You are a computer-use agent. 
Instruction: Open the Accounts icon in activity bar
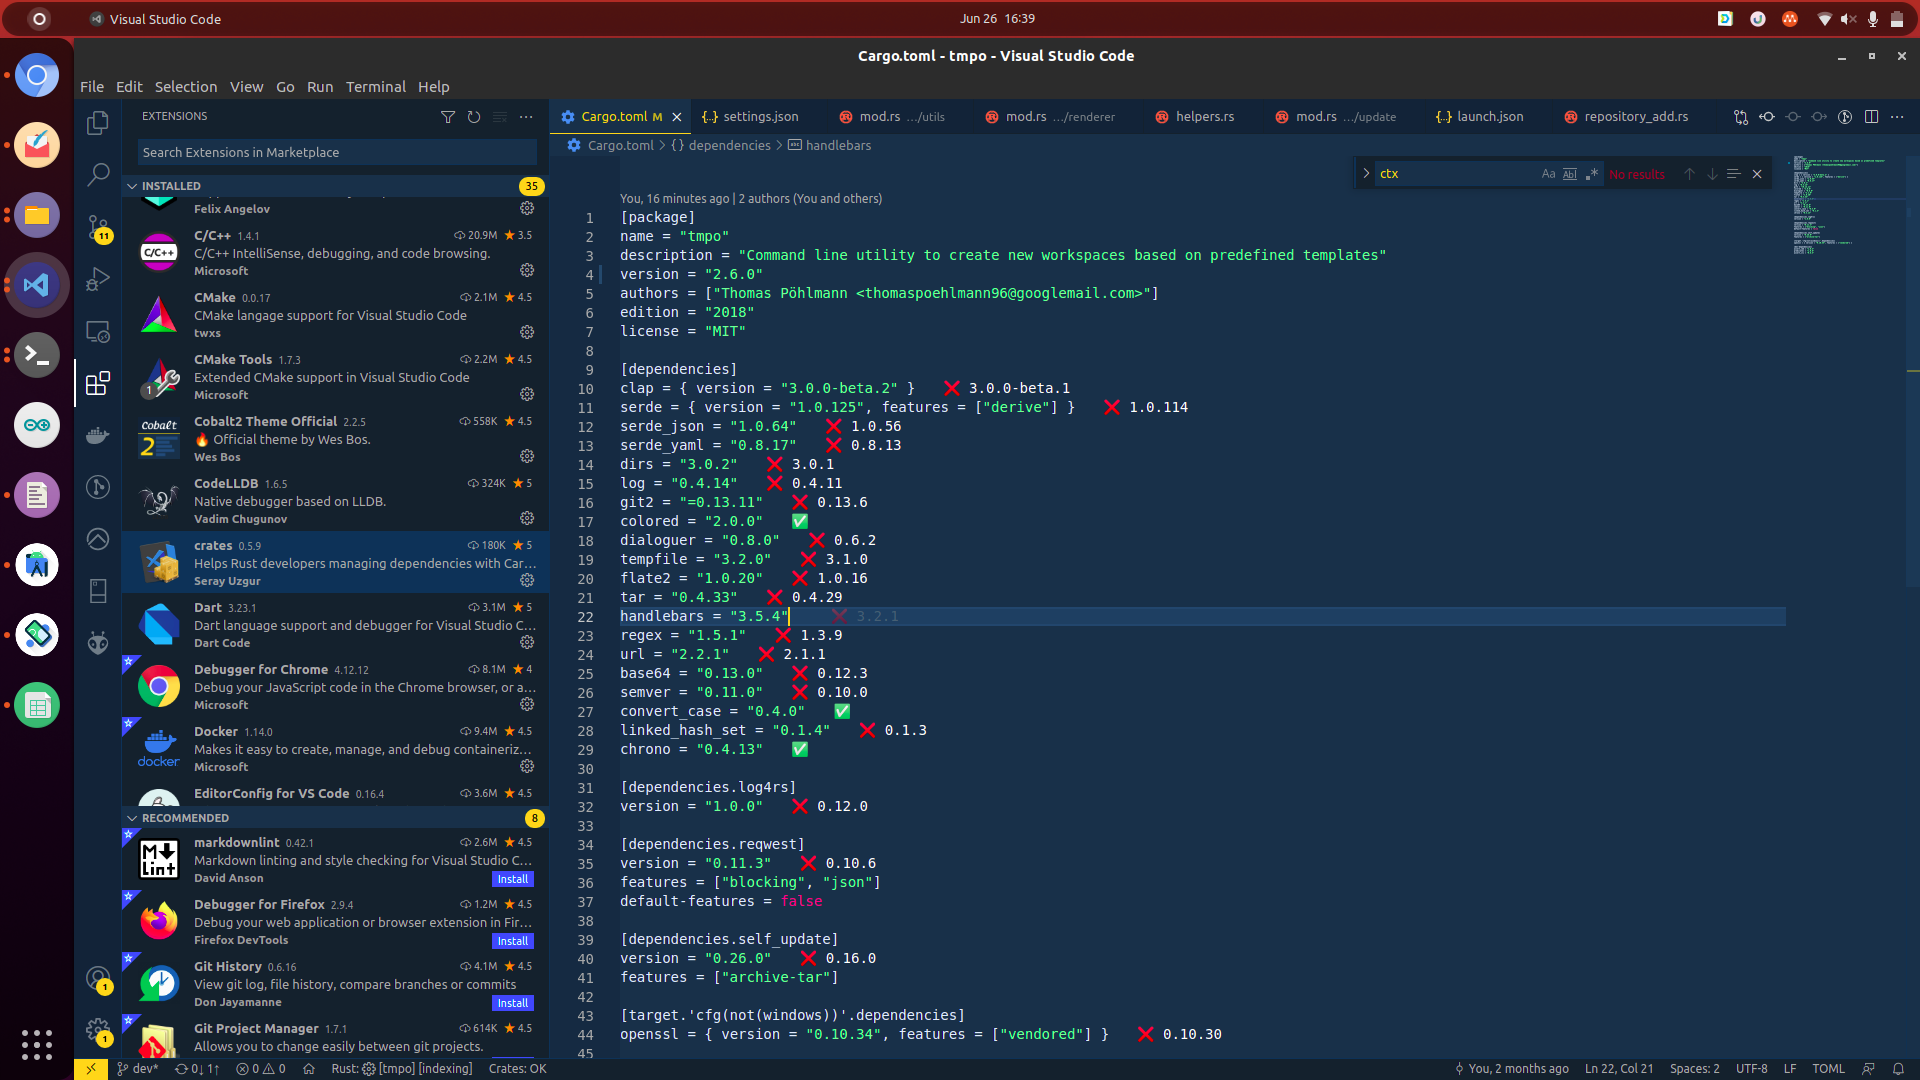(98, 979)
